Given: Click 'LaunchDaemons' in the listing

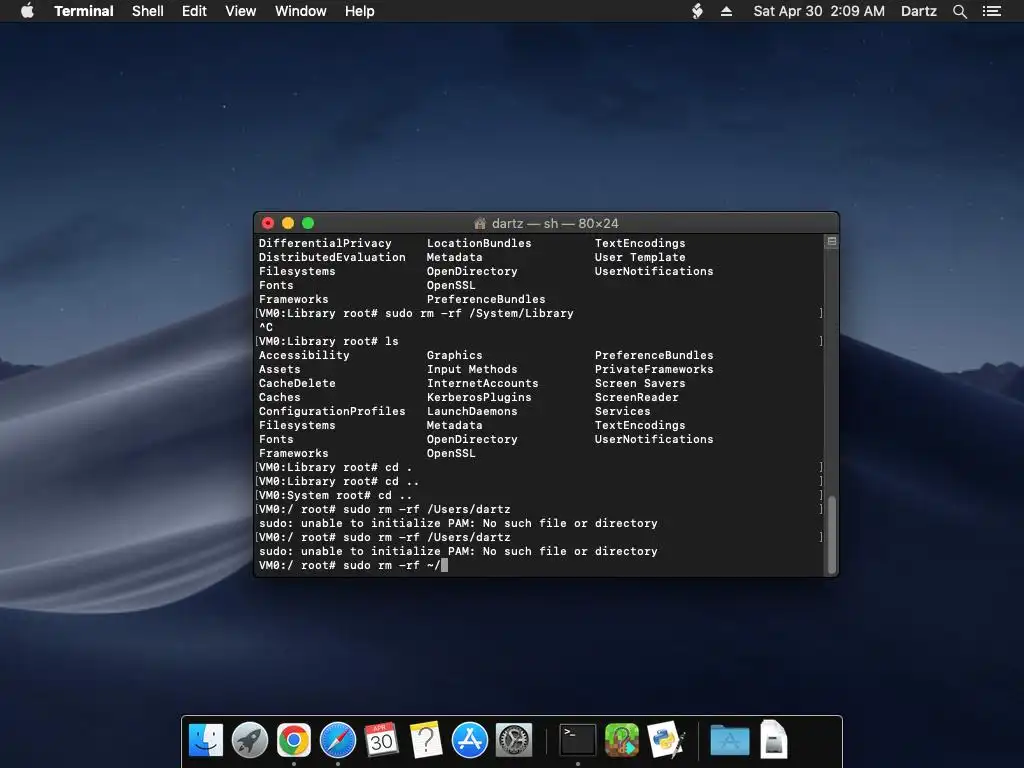Looking at the screenshot, I should (472, 411).
